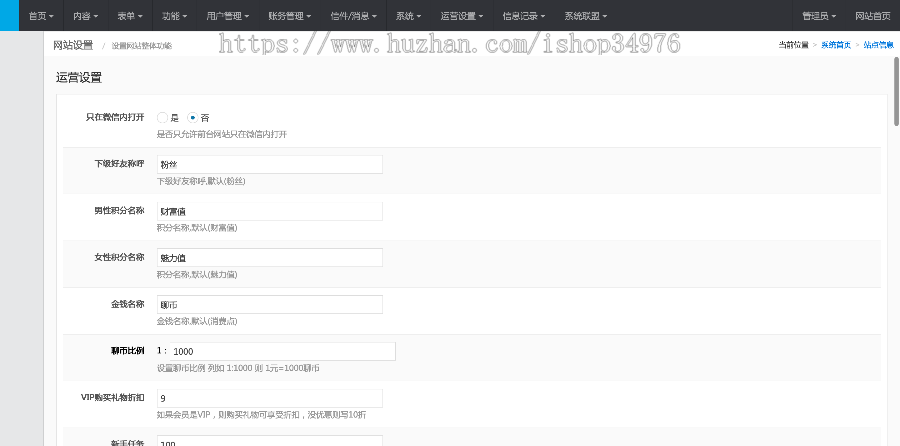Expand the 功能 menu
The image size is (900, 446).
pyautogui.click(x=174, y=16)
